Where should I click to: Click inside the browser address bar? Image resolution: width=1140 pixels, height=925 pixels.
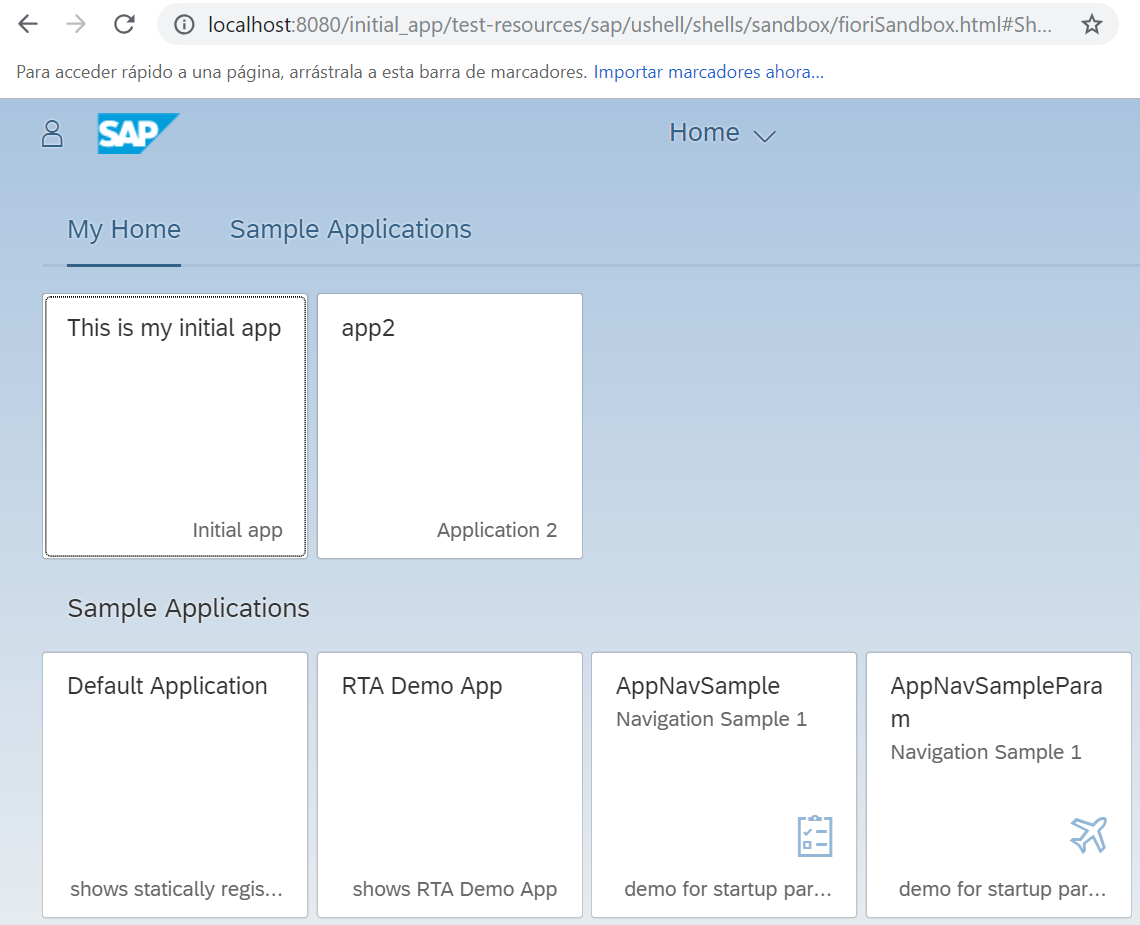[600, 23]
